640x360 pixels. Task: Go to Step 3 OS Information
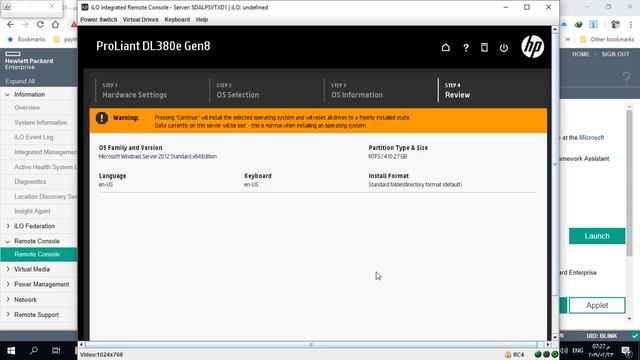click(x=357, y=91)
